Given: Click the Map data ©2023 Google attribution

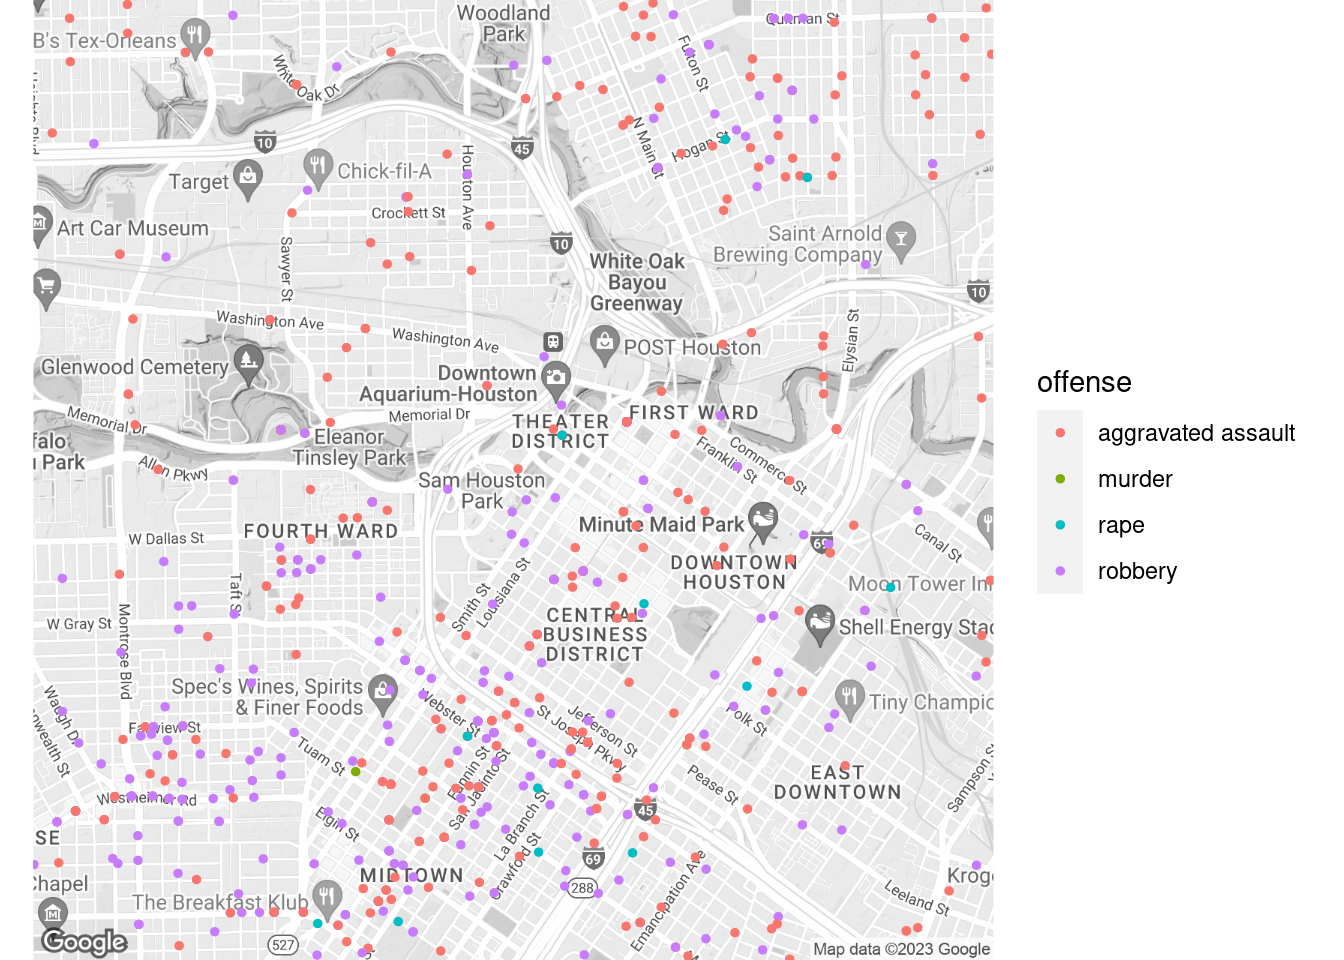Looking at the screenshot, I should (901, 949).
